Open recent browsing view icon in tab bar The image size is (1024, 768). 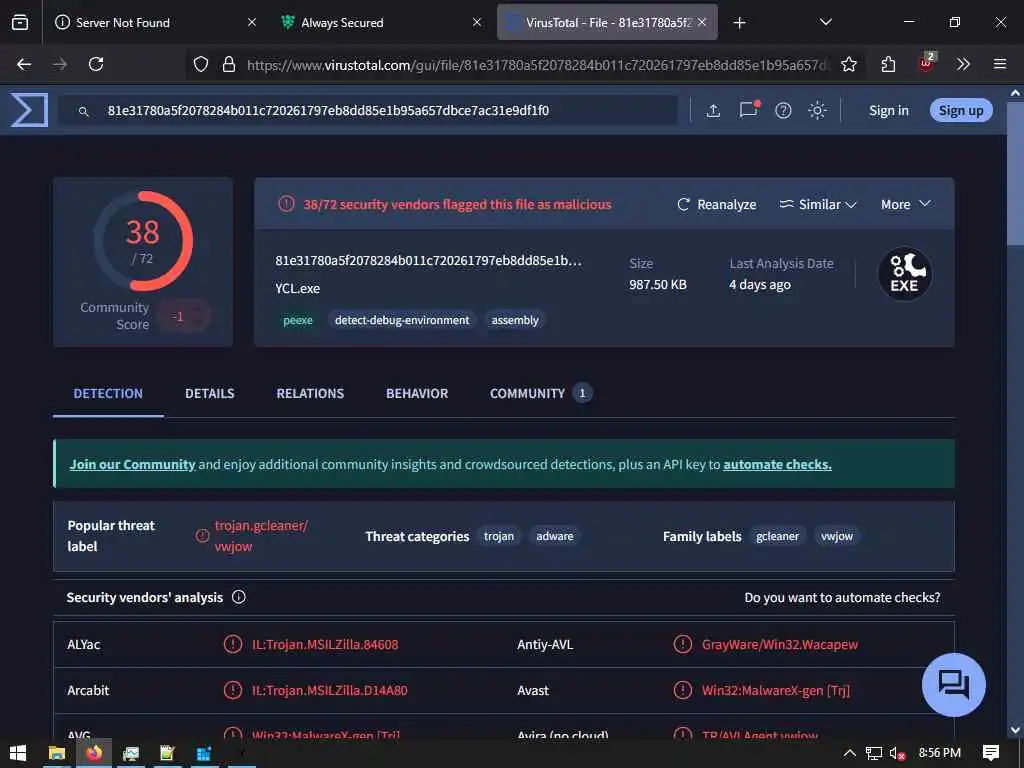20,22
